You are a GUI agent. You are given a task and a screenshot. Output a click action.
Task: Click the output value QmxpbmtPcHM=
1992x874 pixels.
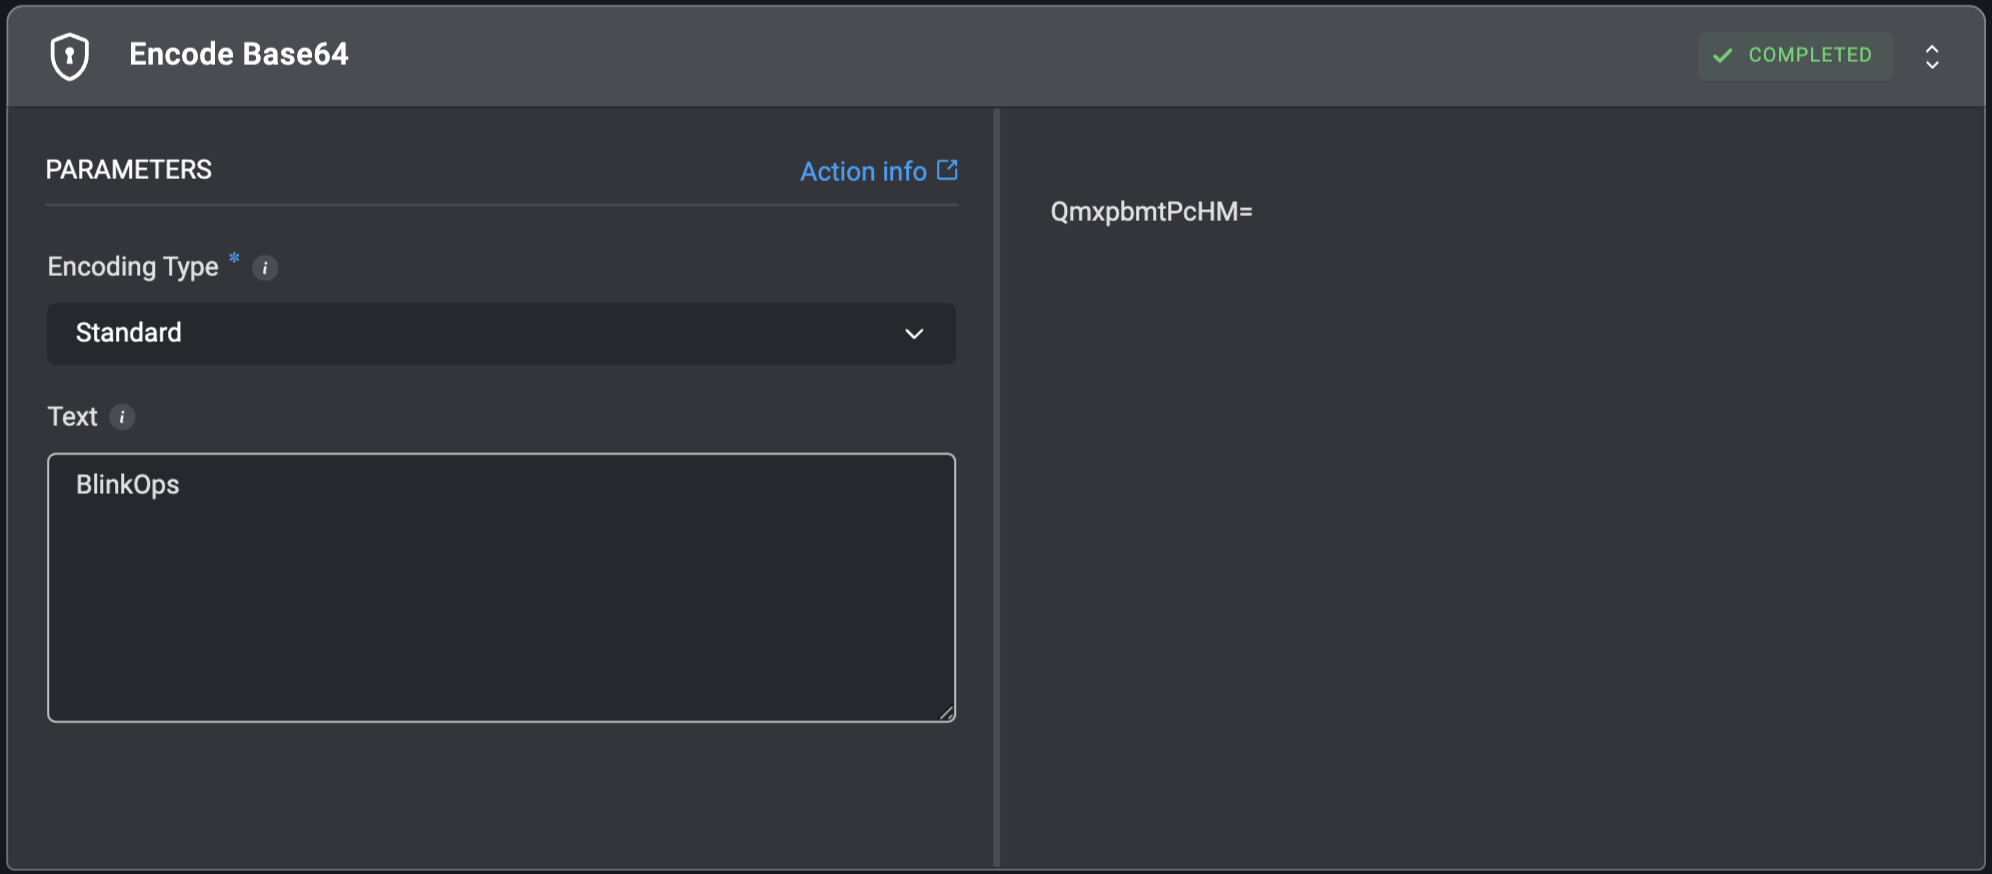(x=1151, y=212)
